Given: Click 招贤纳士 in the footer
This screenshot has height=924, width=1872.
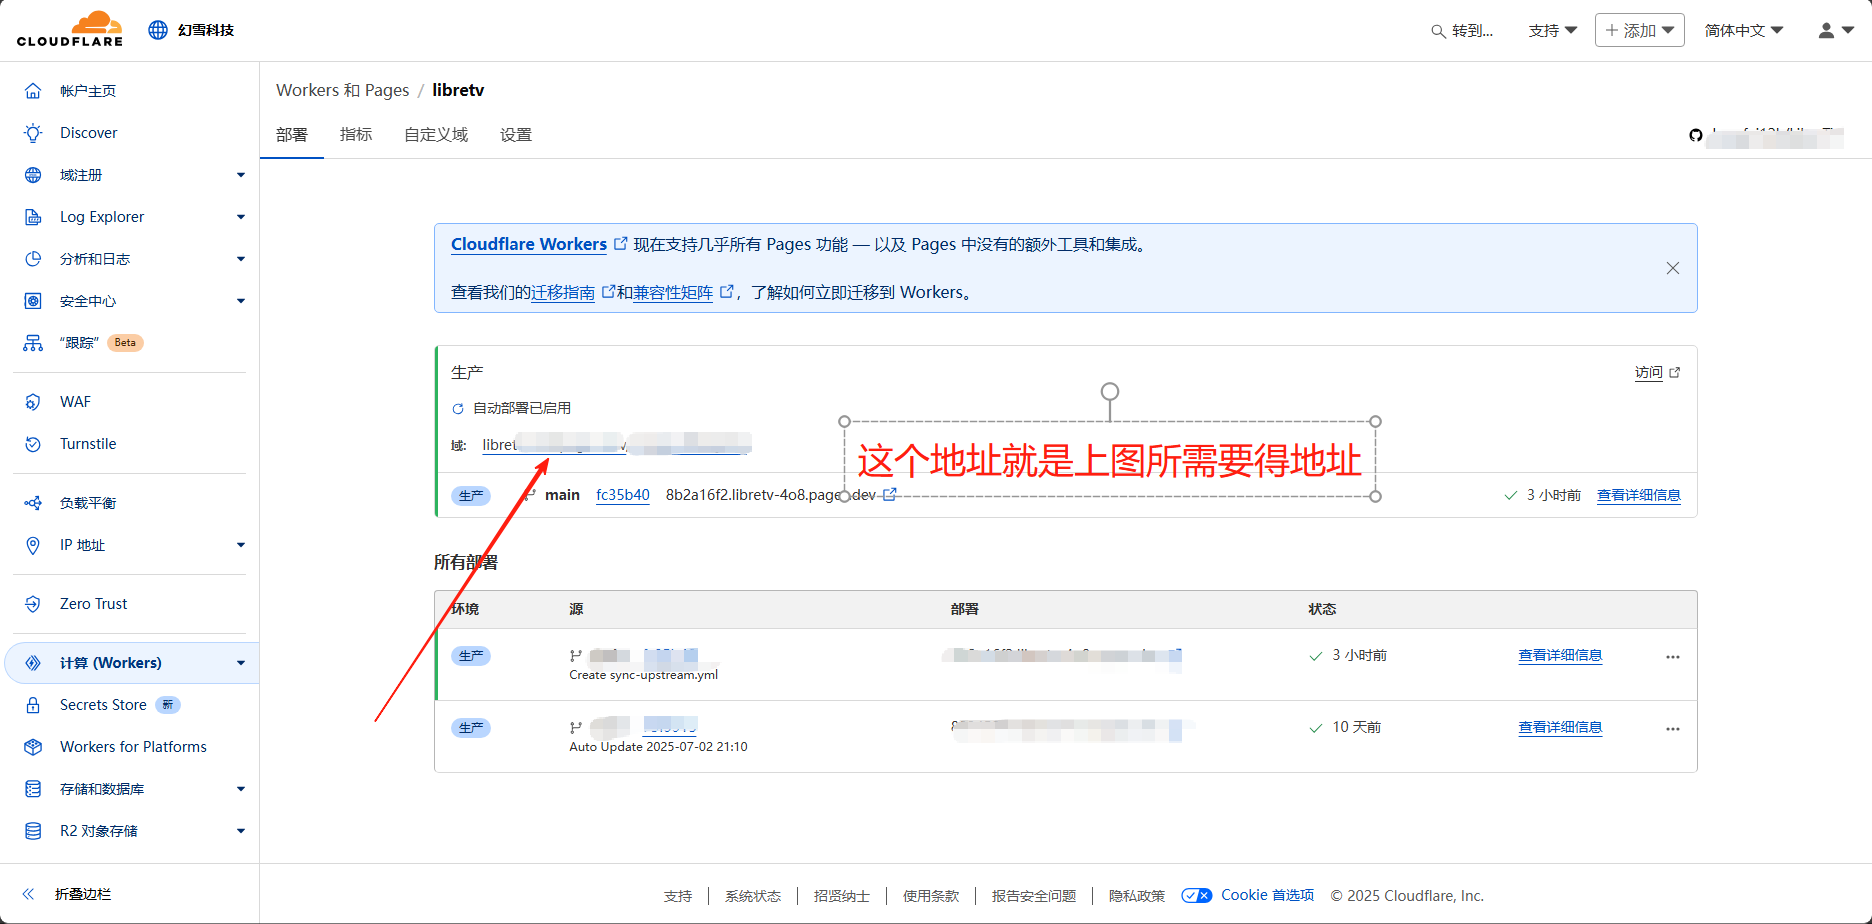Looking at the screenshot, I should 842,896.
